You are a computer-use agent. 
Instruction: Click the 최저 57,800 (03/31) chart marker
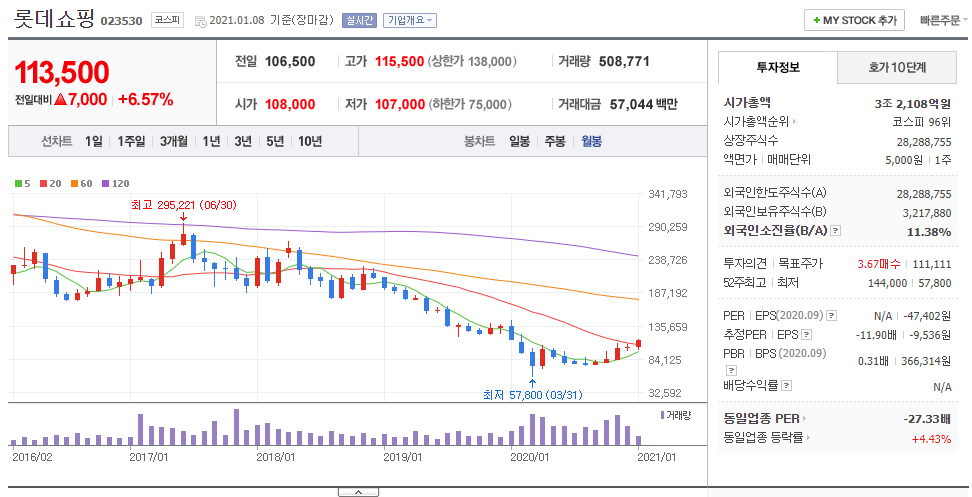(533, 395)
